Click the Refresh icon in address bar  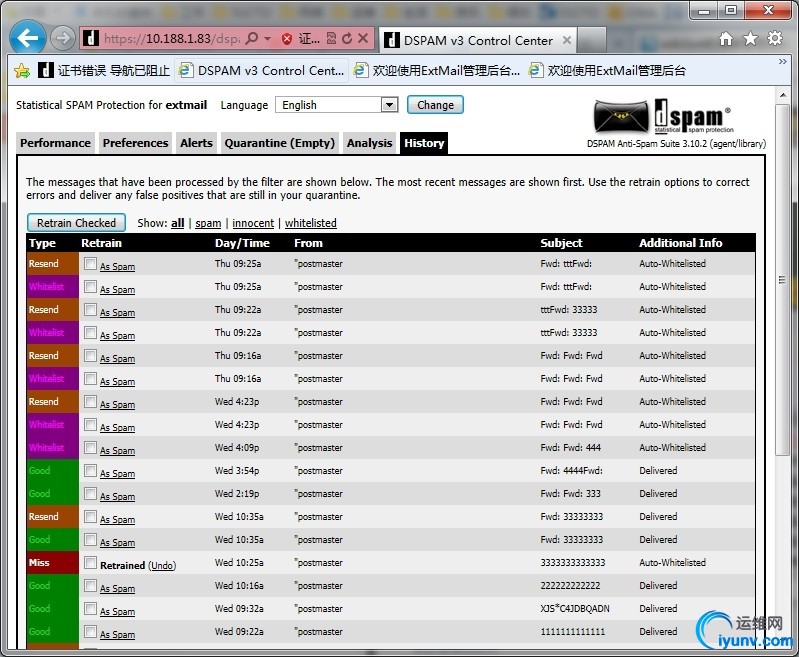347,38
